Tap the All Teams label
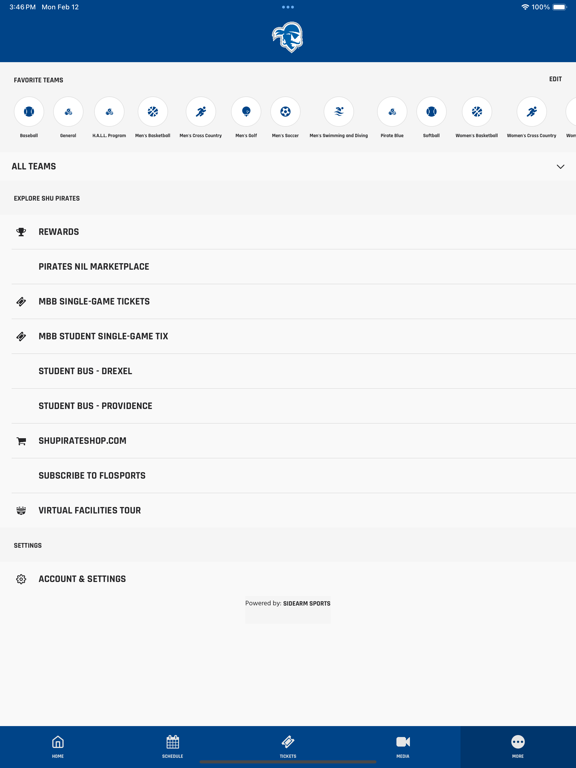 point(34,167)
